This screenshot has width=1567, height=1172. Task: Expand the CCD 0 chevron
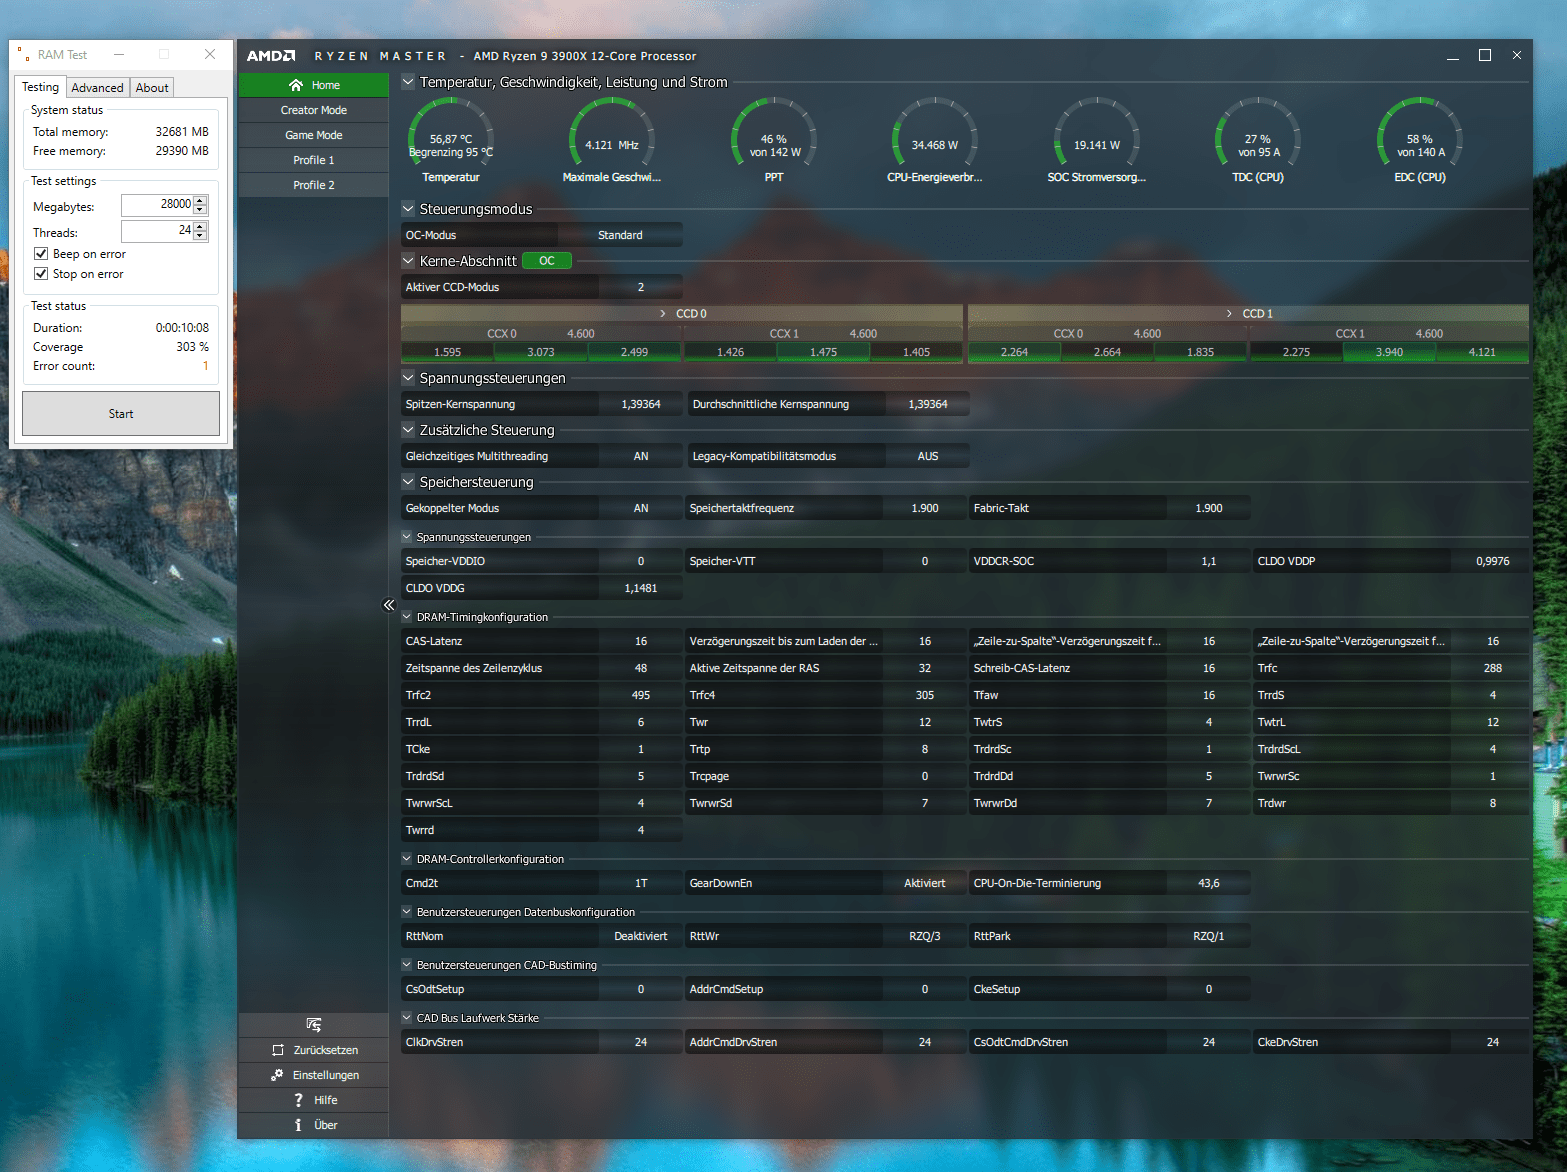point(663,314)
